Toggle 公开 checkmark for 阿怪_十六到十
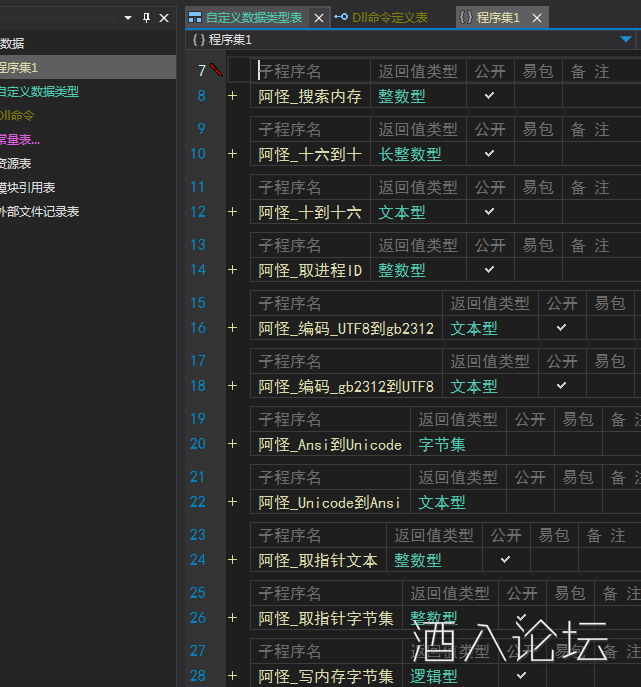The height and width of the screenshot is (687, 641). click(x=489, y=154)
